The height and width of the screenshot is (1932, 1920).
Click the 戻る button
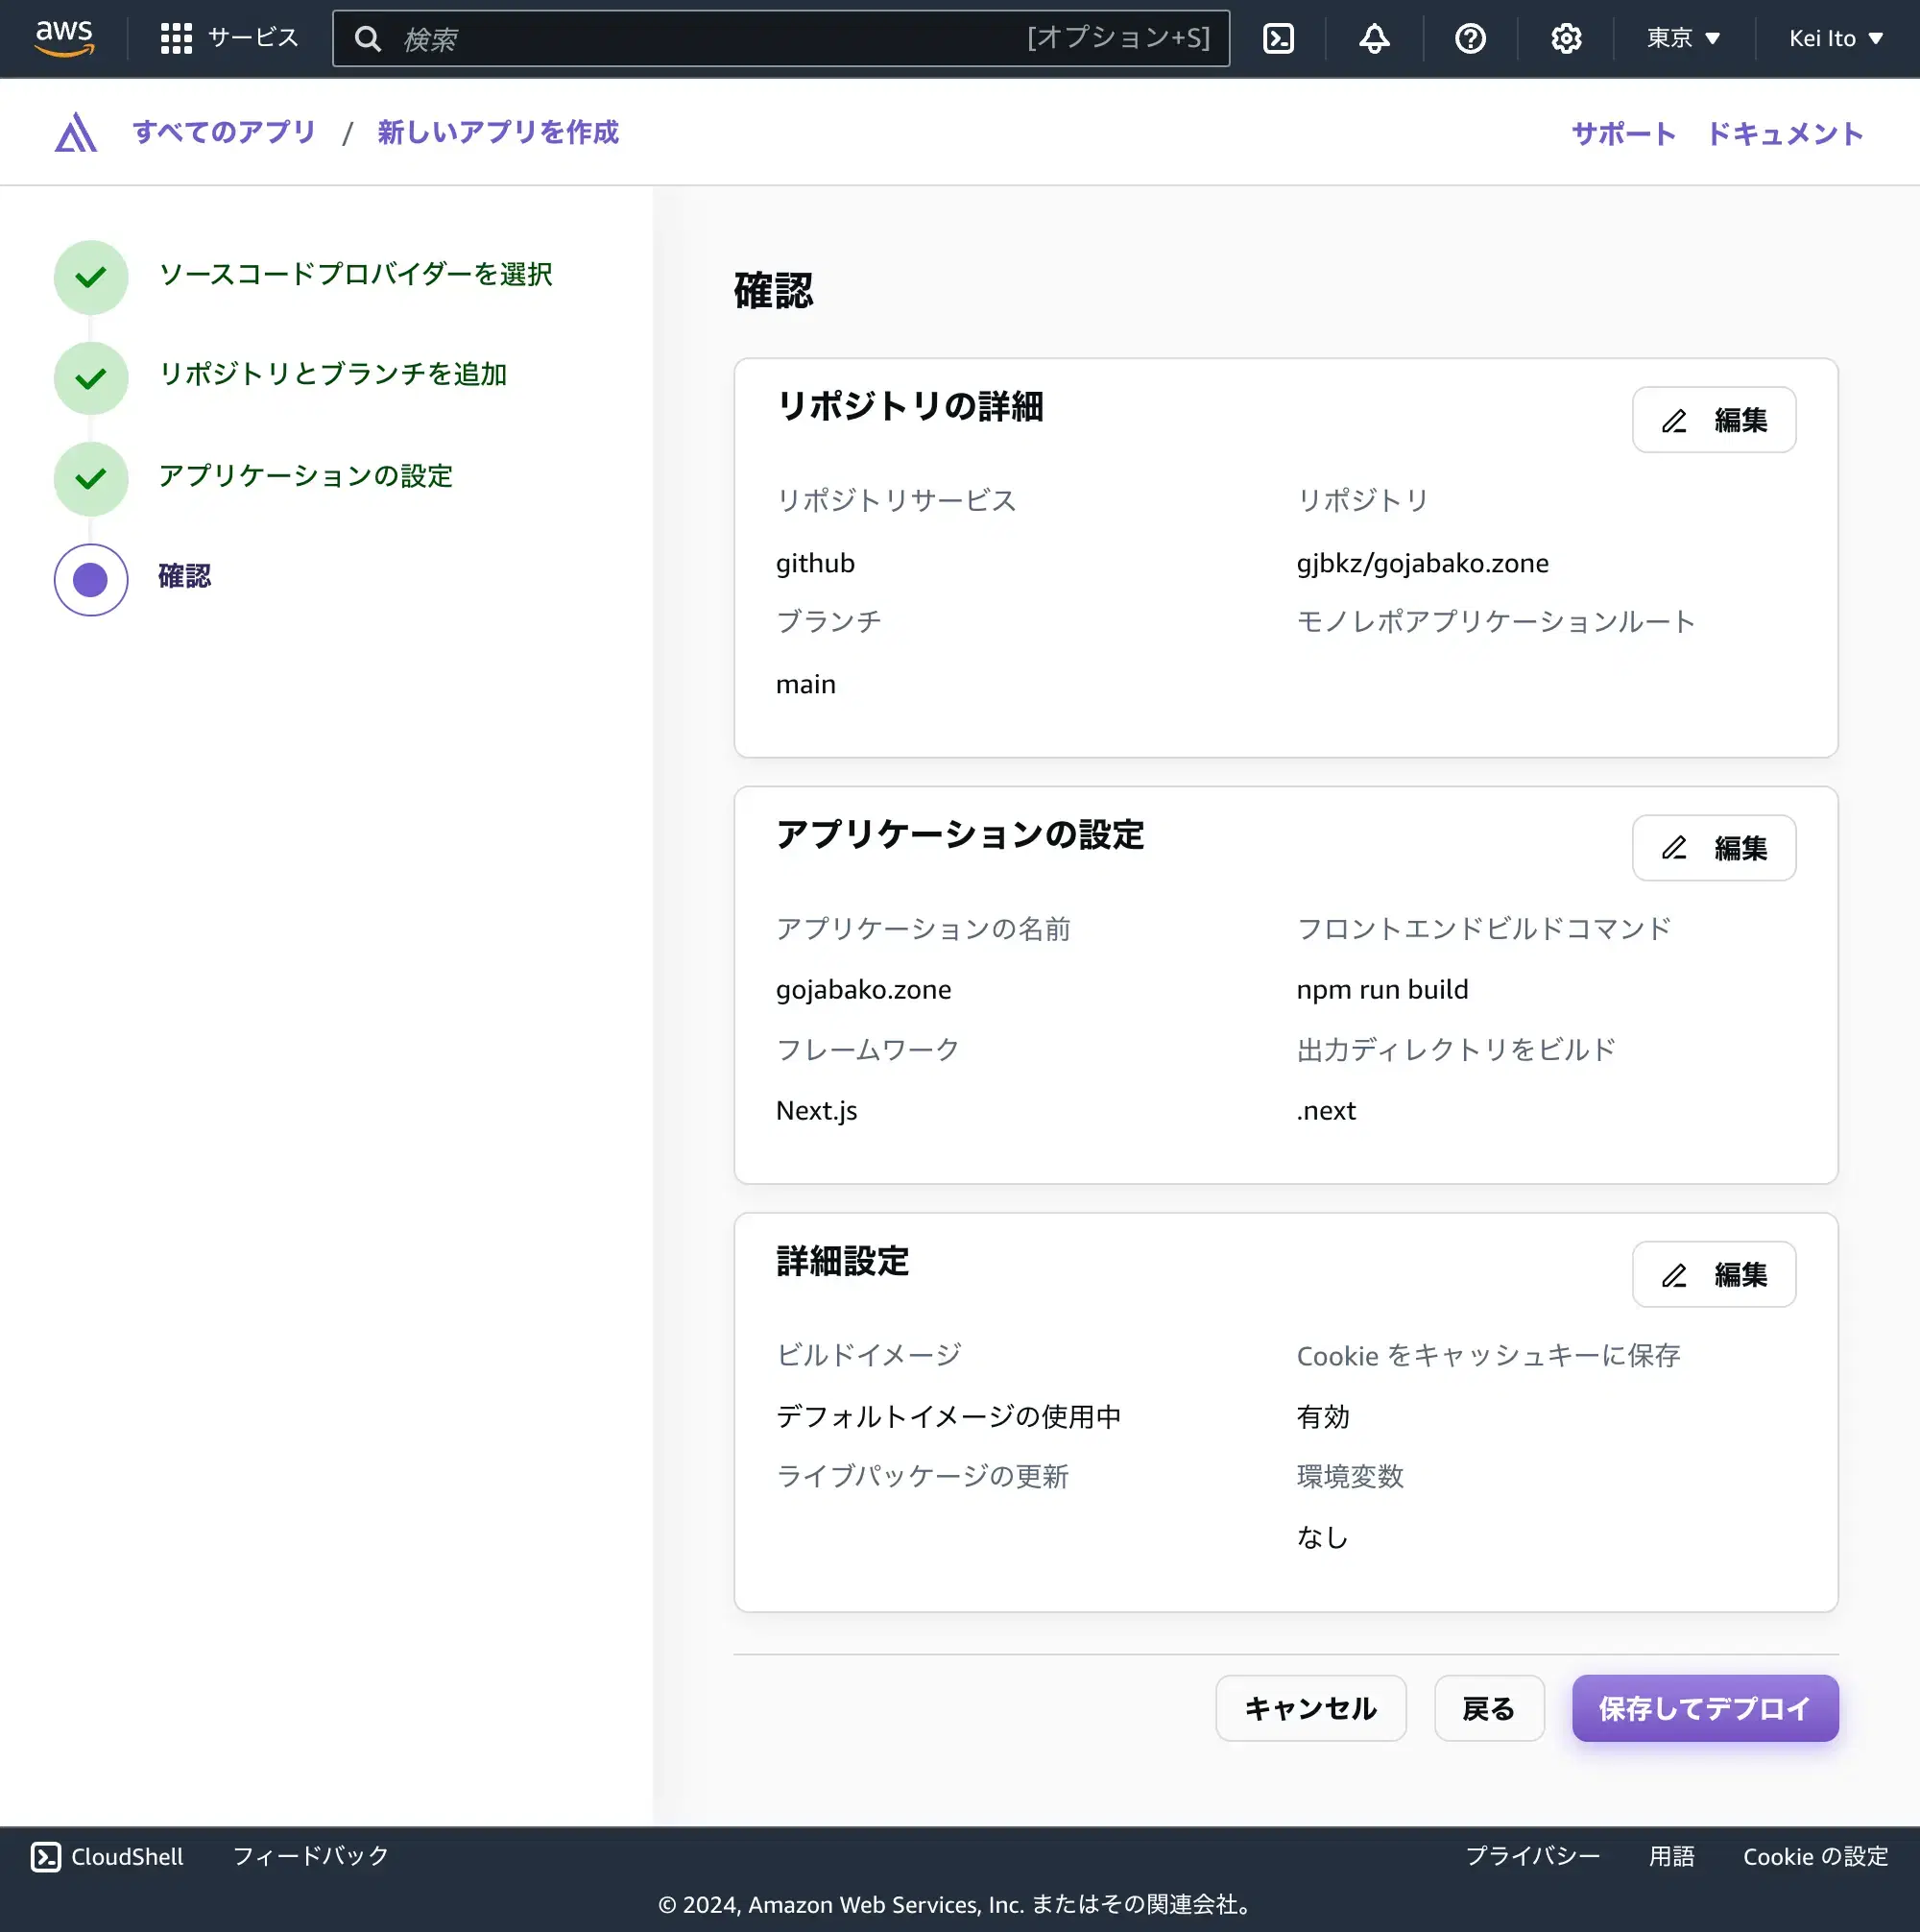1489,1709
